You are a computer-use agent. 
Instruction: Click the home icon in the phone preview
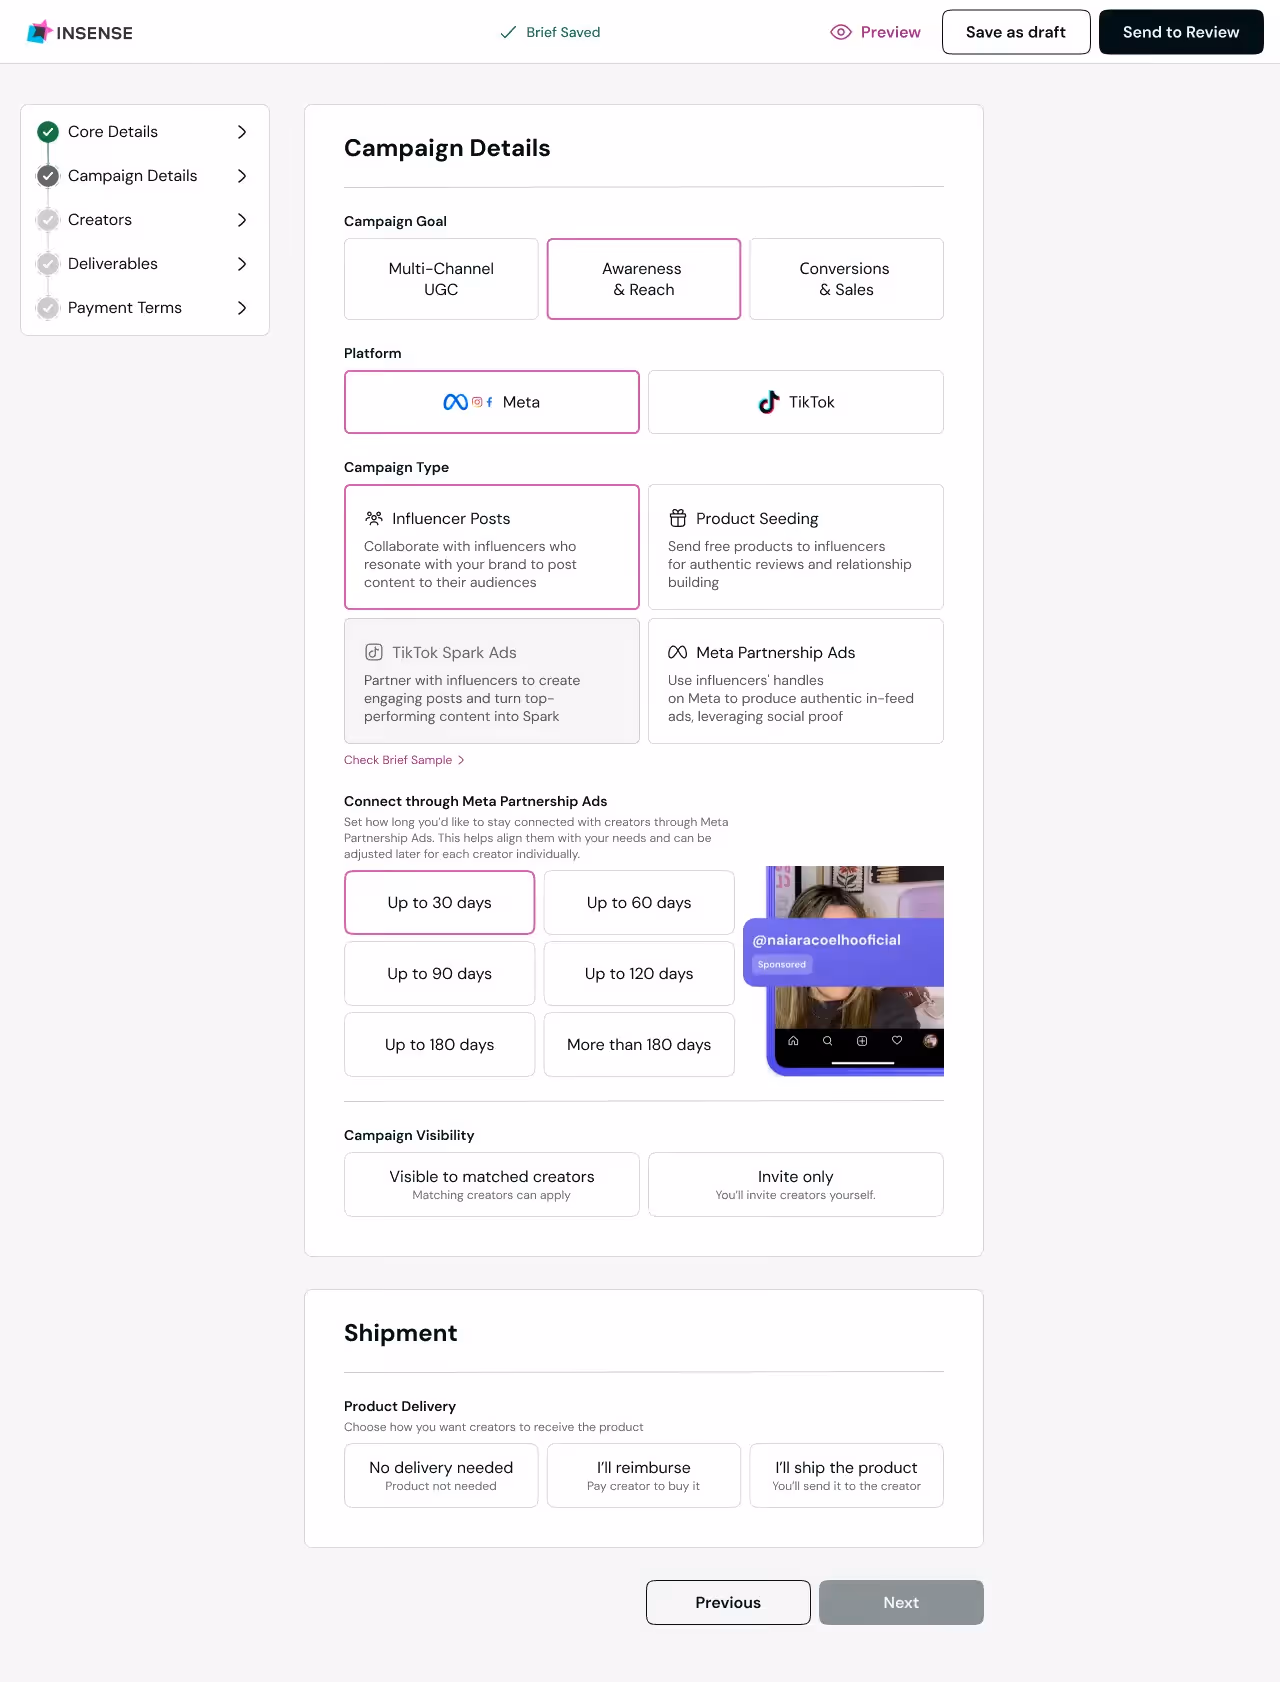[x=793, y=1041]
